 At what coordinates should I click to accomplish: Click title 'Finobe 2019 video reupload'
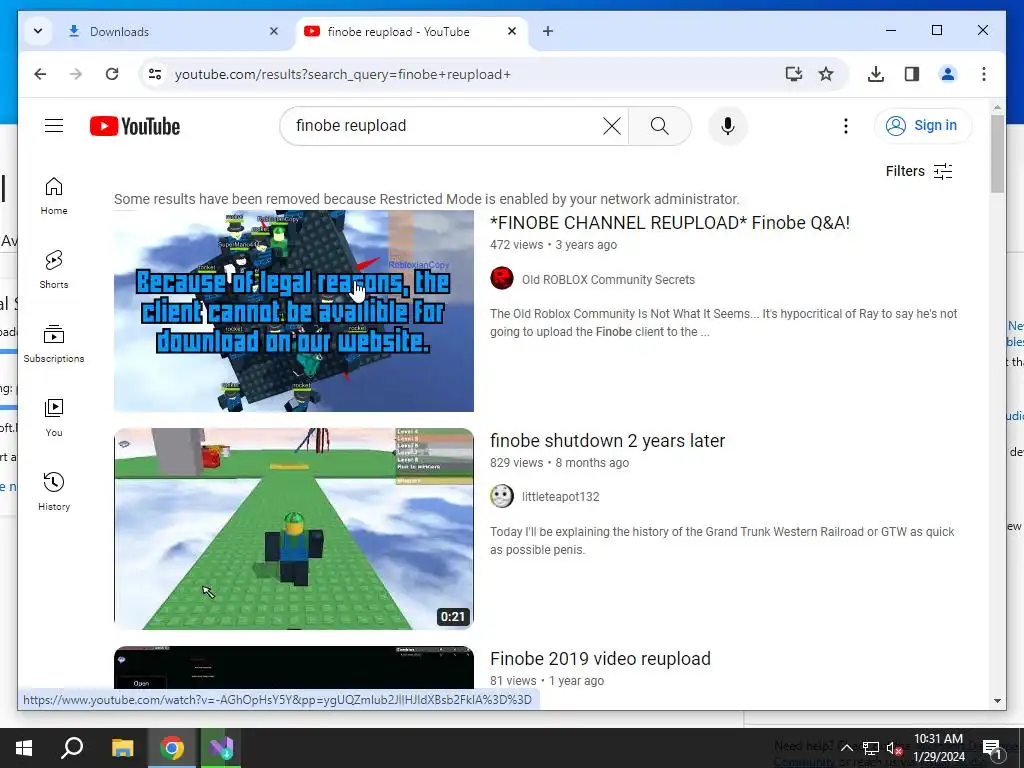pos(600,658)
